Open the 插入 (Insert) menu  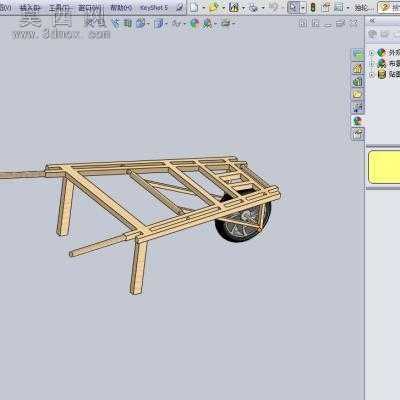click(x=30, y=7)
